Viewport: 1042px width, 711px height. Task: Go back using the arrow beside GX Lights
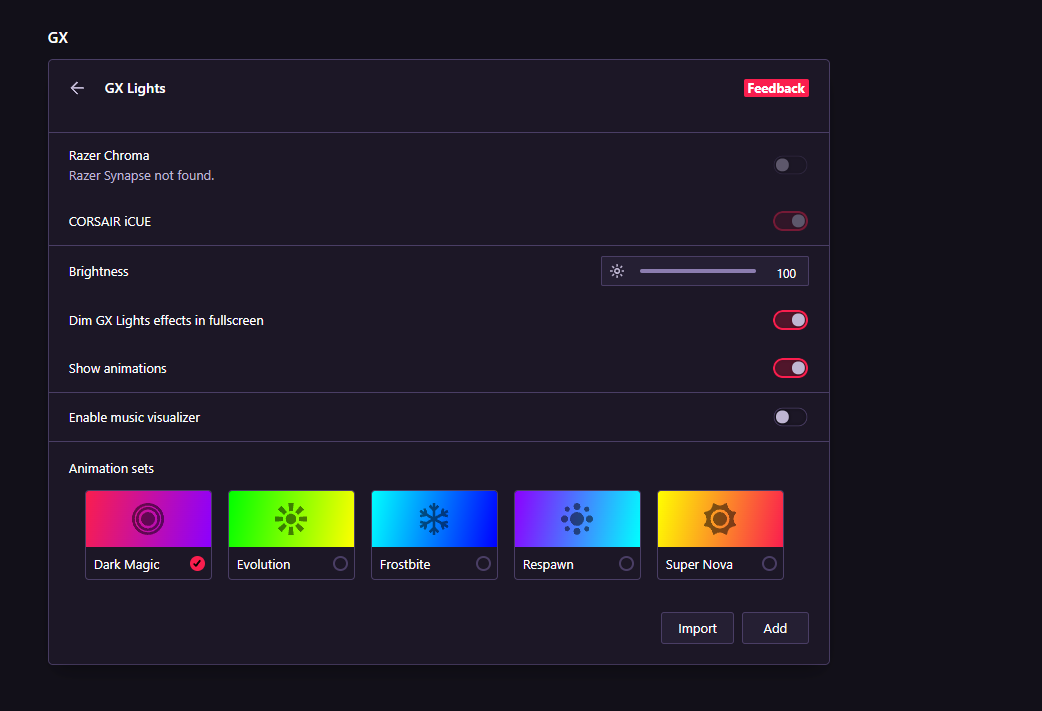[77, 88]
